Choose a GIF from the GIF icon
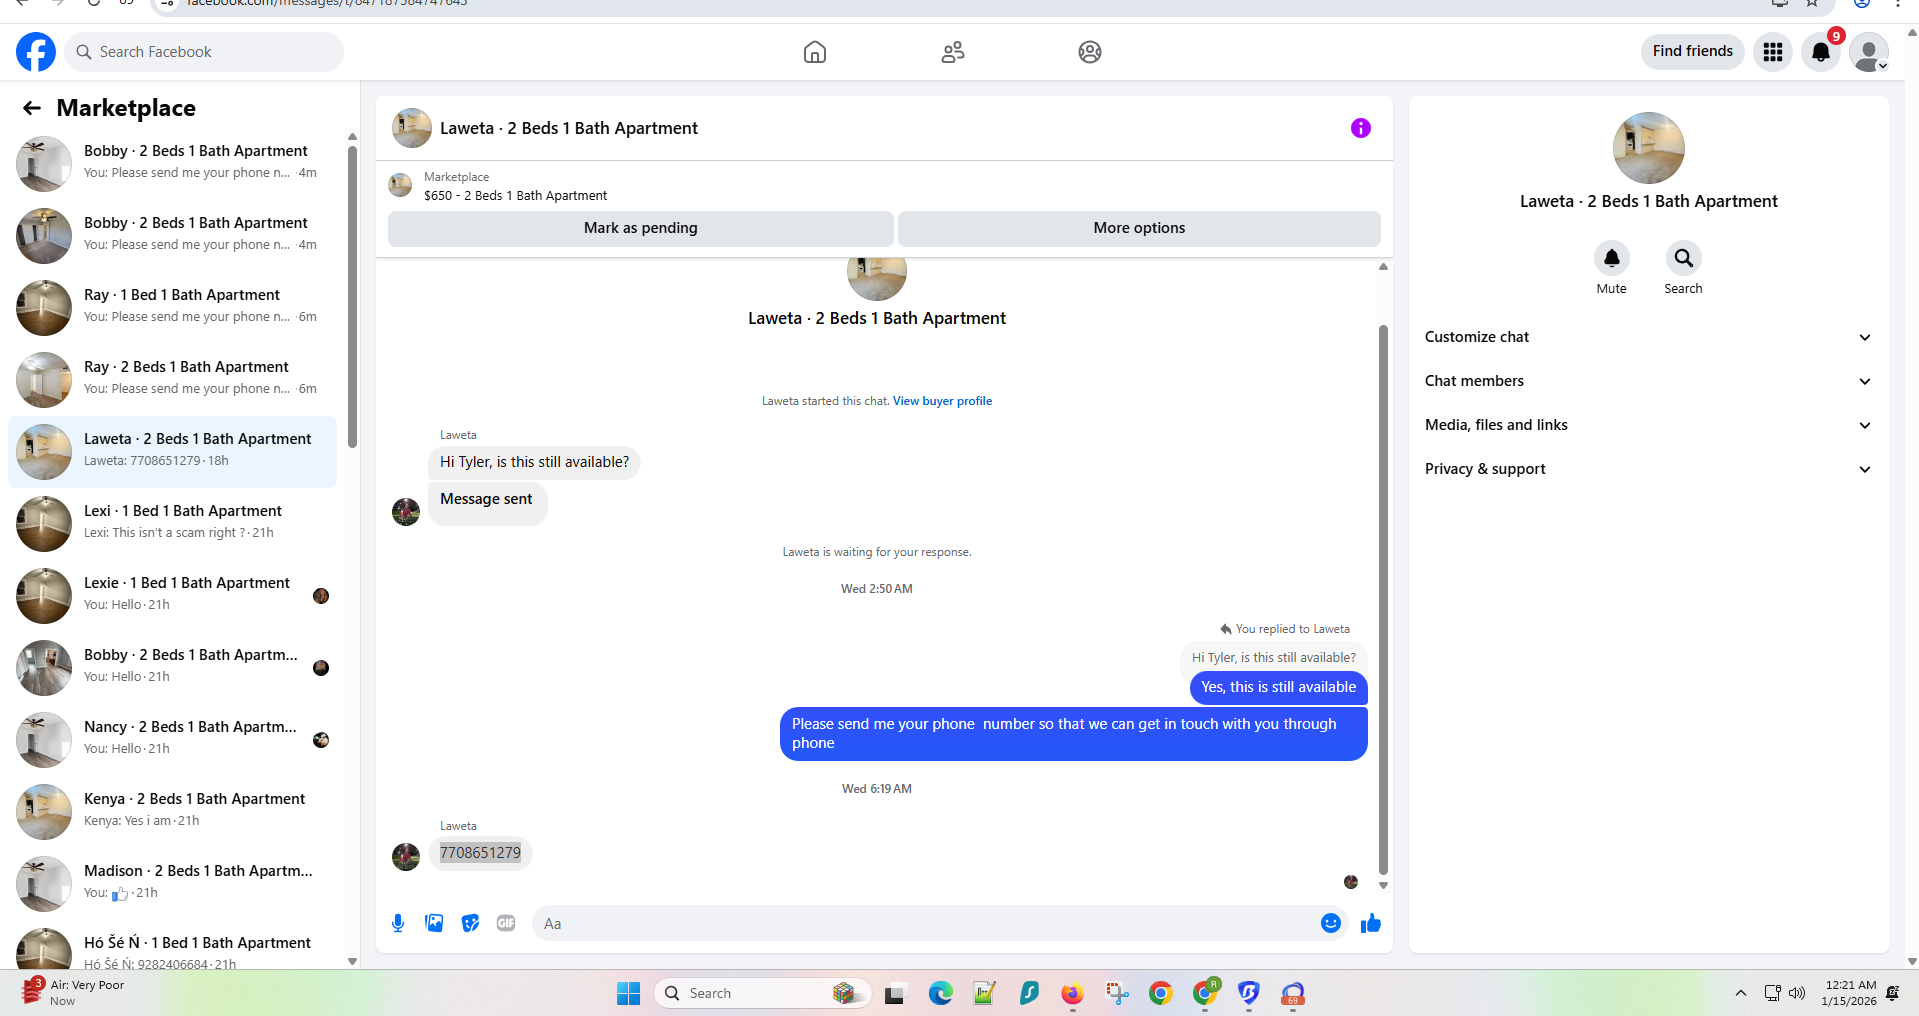1919x1016 pixels. point(506,923)
